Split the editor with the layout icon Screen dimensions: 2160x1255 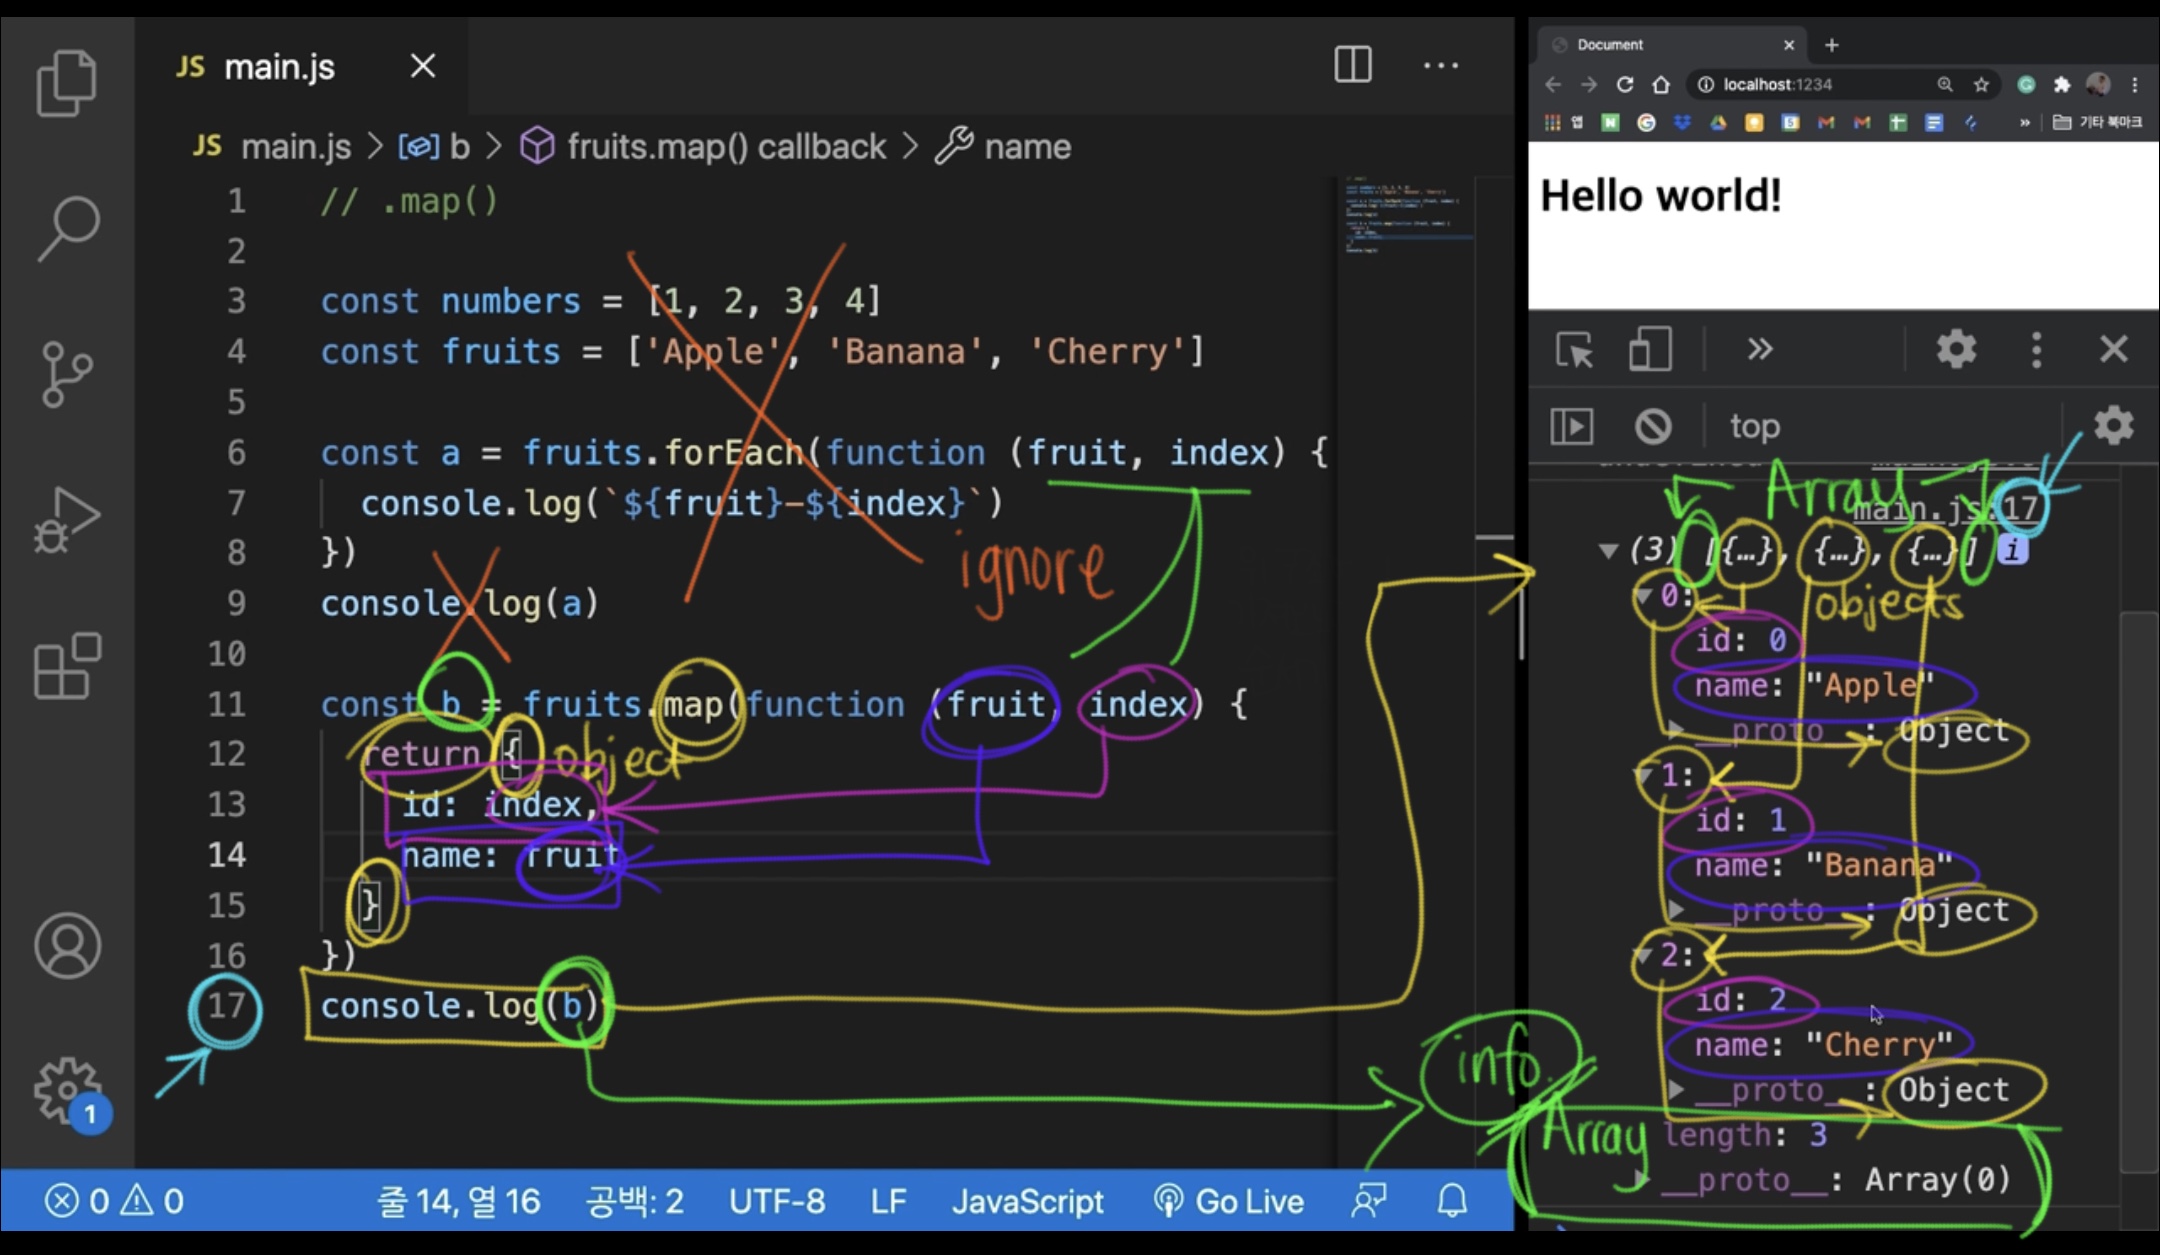pyautogui.click(x=1352, y=66)
